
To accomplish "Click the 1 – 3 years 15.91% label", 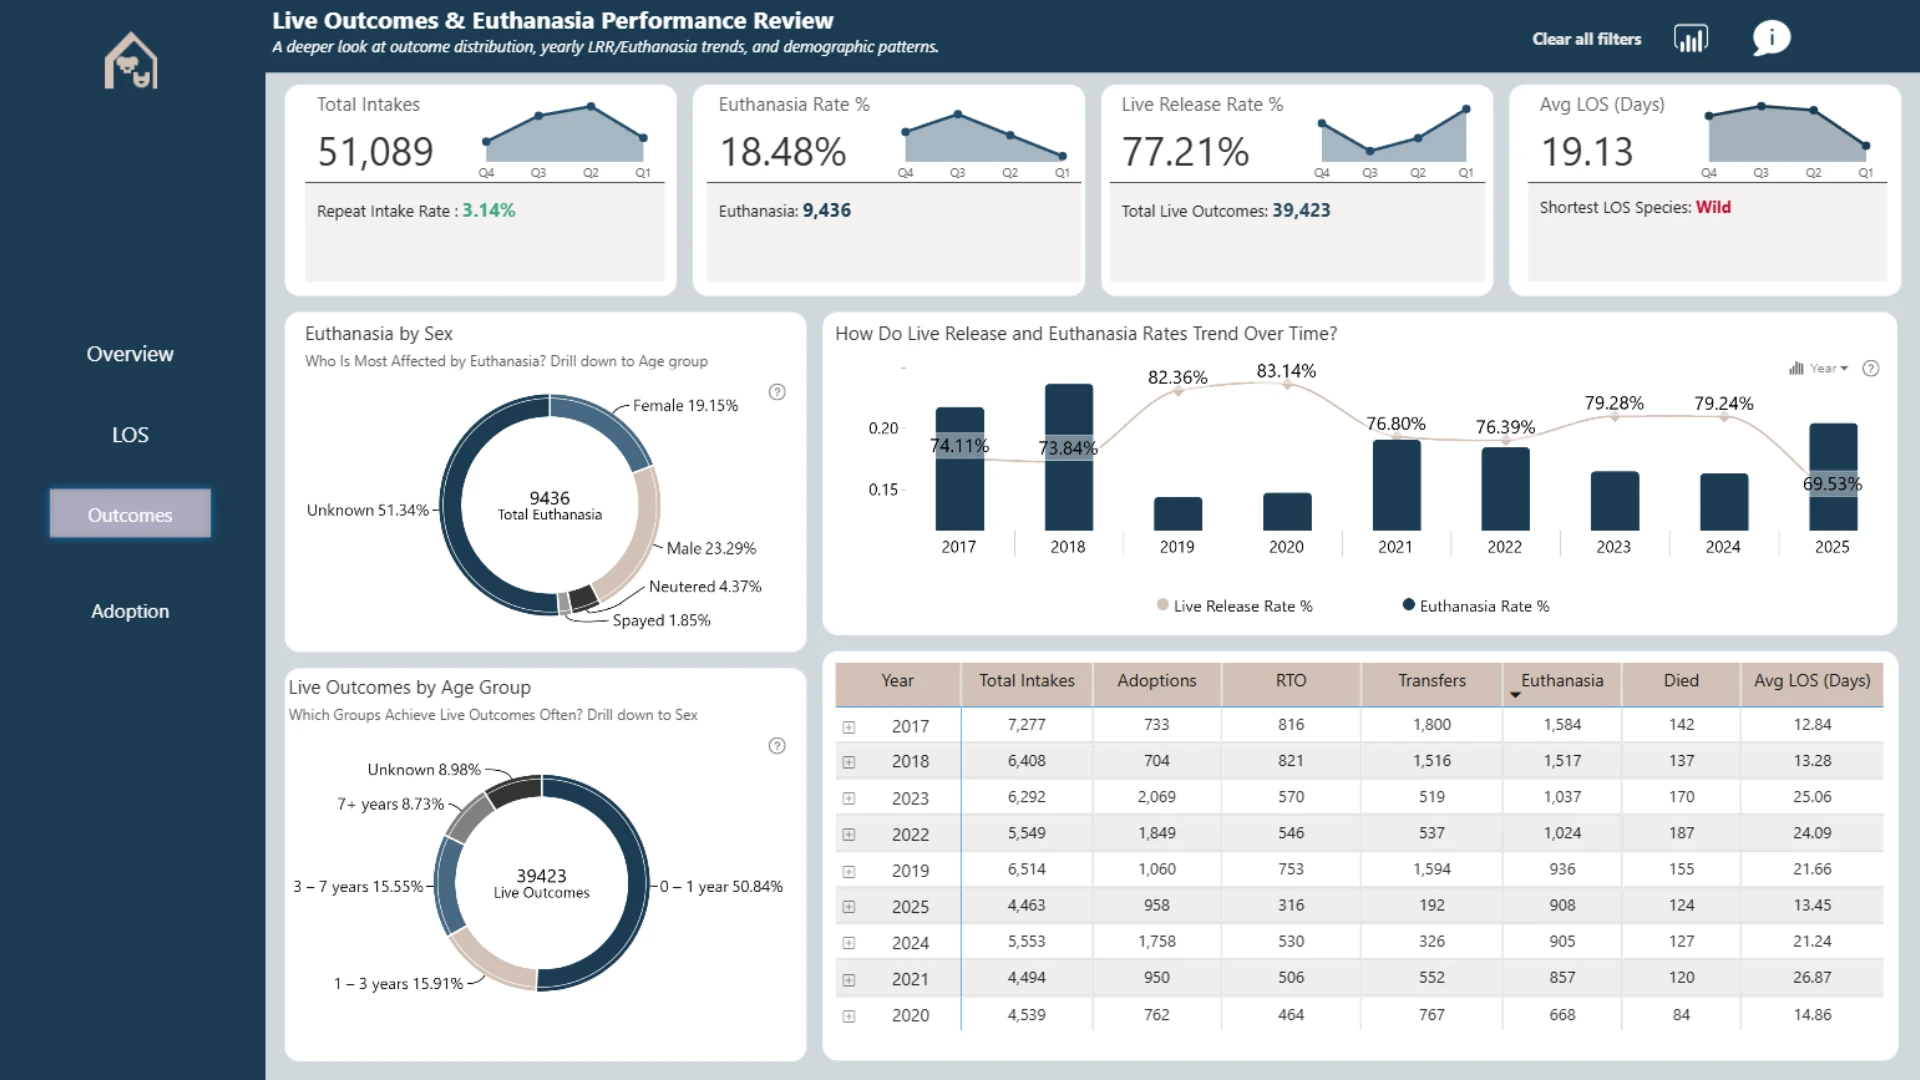I will pos(398,983).
